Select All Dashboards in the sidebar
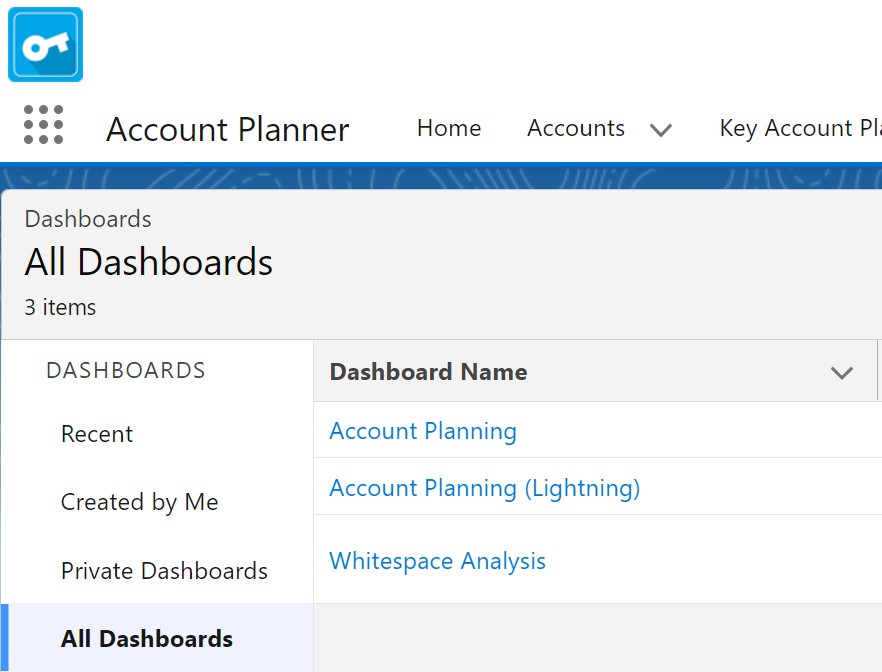Screen dimensions: 882x672 click(147, 639)
